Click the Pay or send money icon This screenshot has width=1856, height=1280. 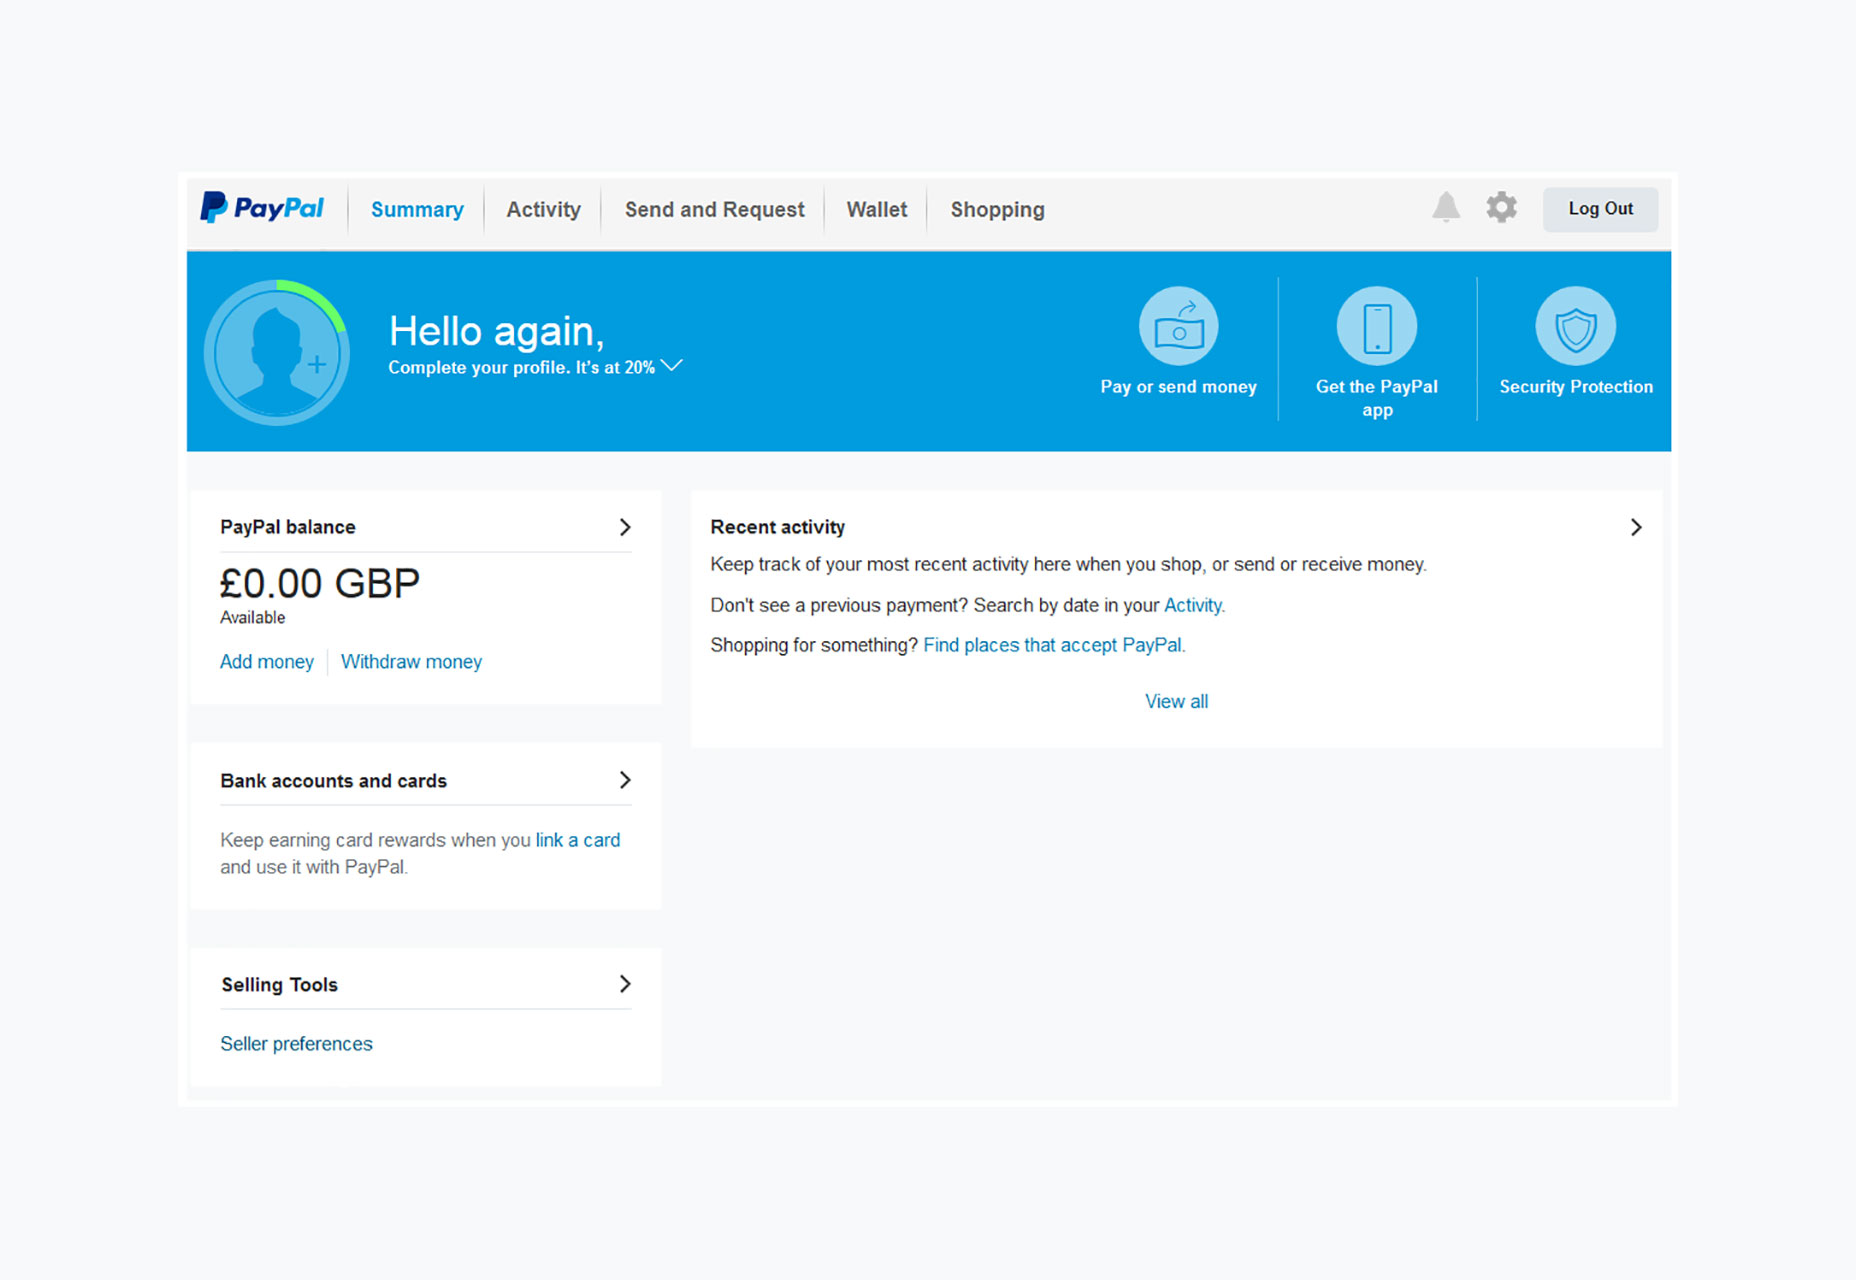[1178, 326]
